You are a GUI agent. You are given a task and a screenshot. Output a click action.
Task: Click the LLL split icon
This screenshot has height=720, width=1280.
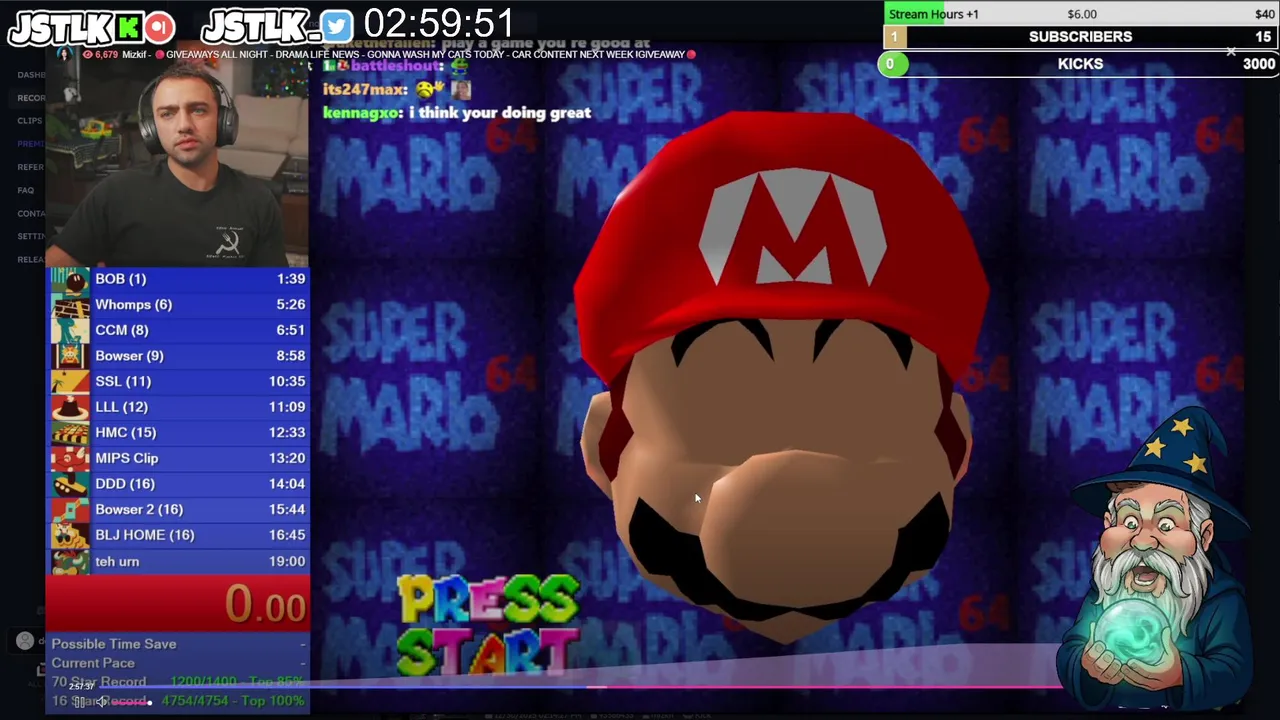(x=70, y=407)
